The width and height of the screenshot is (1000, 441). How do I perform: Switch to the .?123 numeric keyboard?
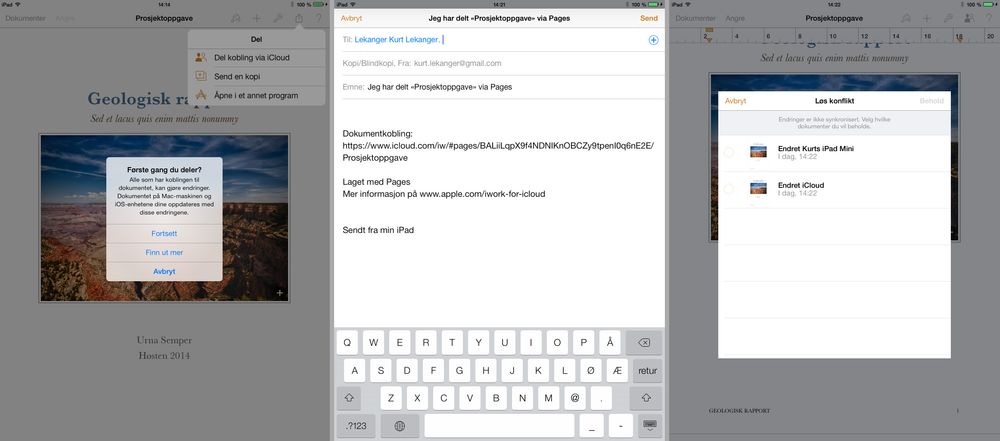click(x=356, y=426)
